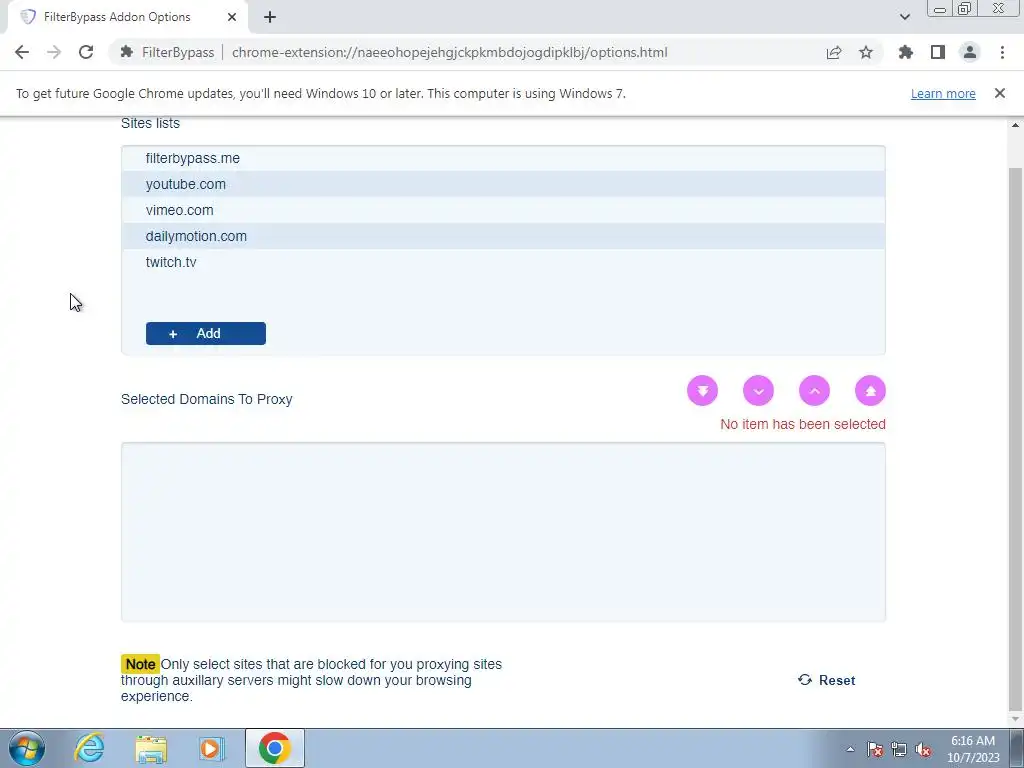Select dailymotion.com in sites list
Screen dimensions: 1024x768
tap(503, 236)
